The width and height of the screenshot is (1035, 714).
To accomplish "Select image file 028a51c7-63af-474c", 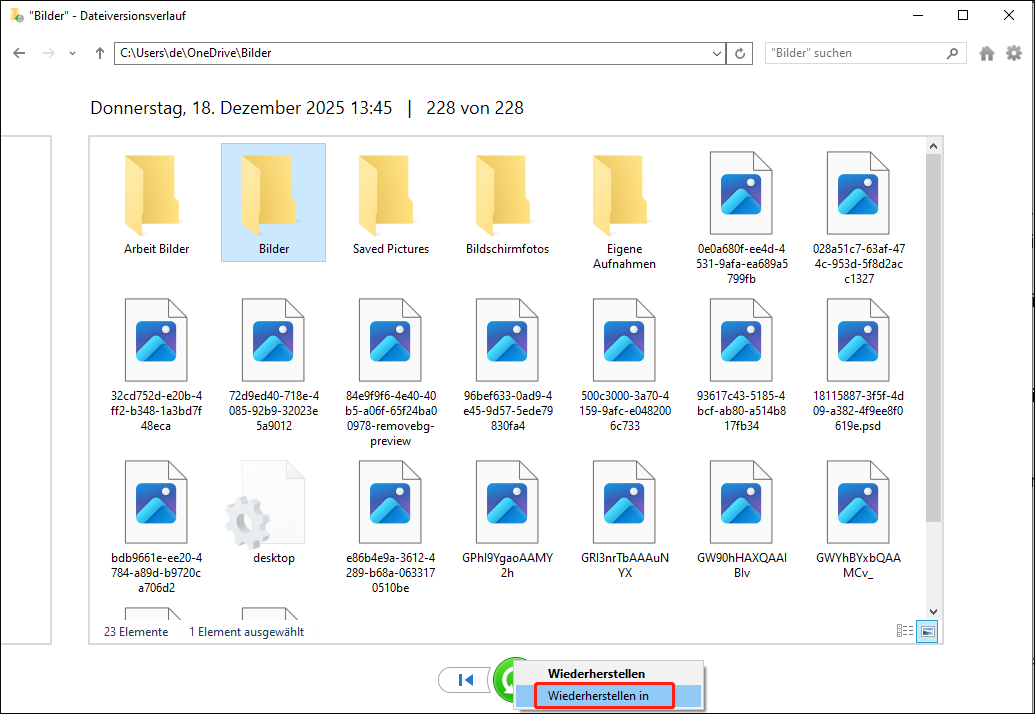I will pos(859,218).
